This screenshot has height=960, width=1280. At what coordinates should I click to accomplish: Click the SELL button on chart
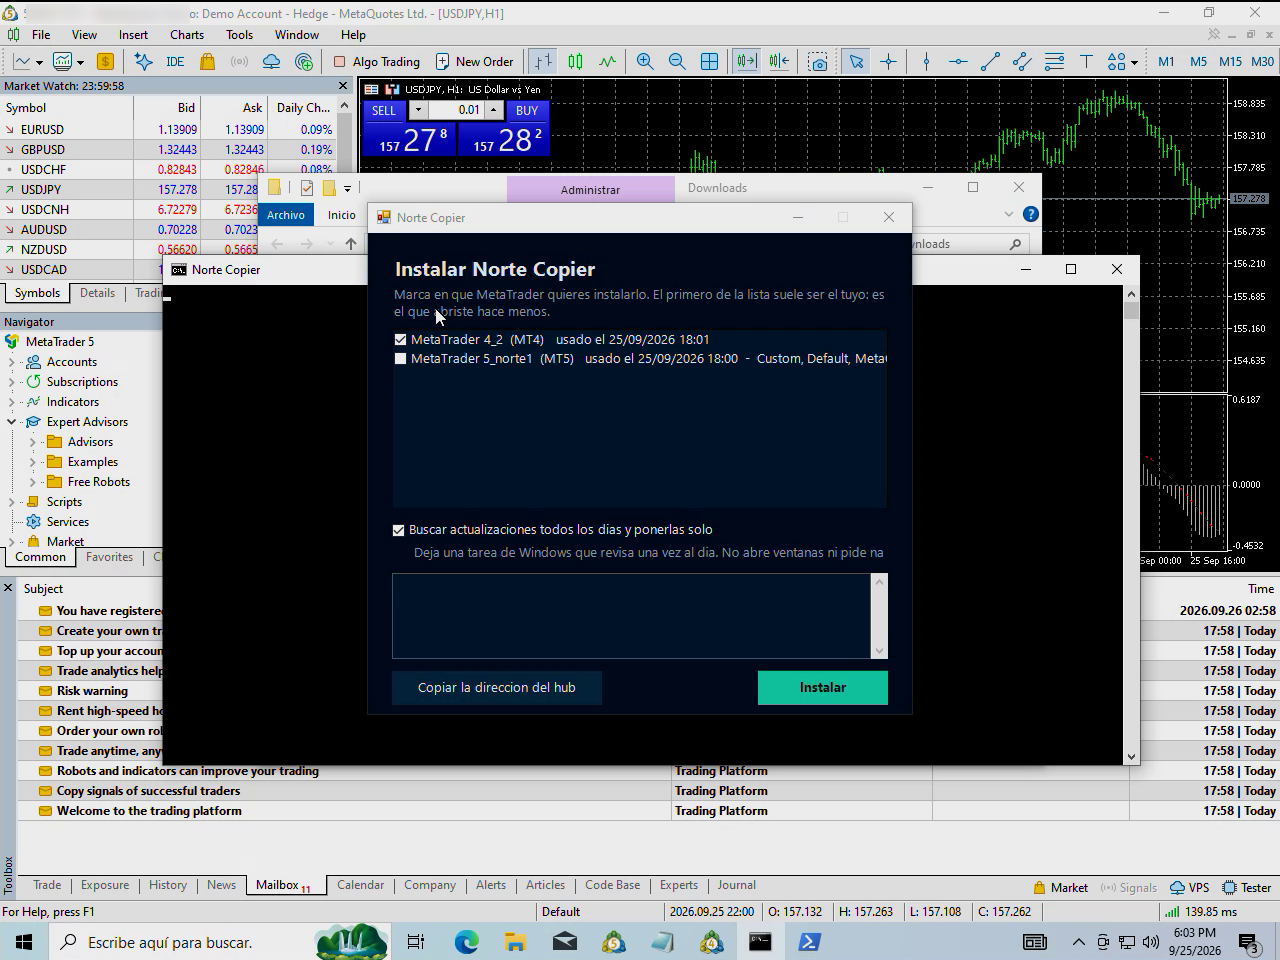[x=384, y=110]
